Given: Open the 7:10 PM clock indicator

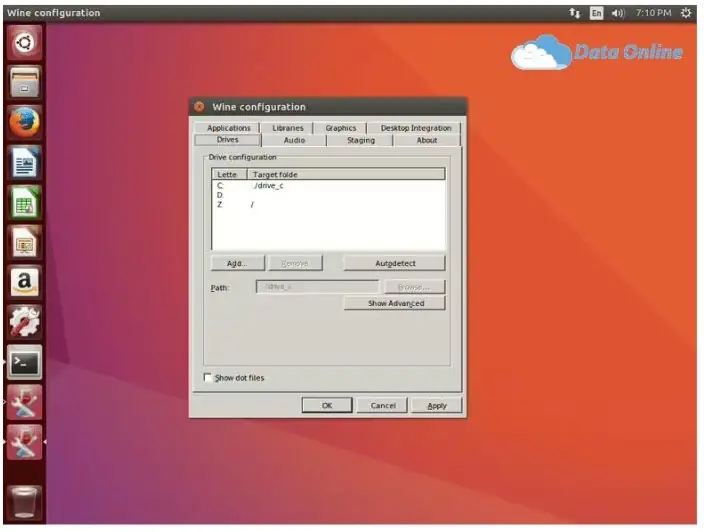Looking at the screenshot, I should [653, 13].
